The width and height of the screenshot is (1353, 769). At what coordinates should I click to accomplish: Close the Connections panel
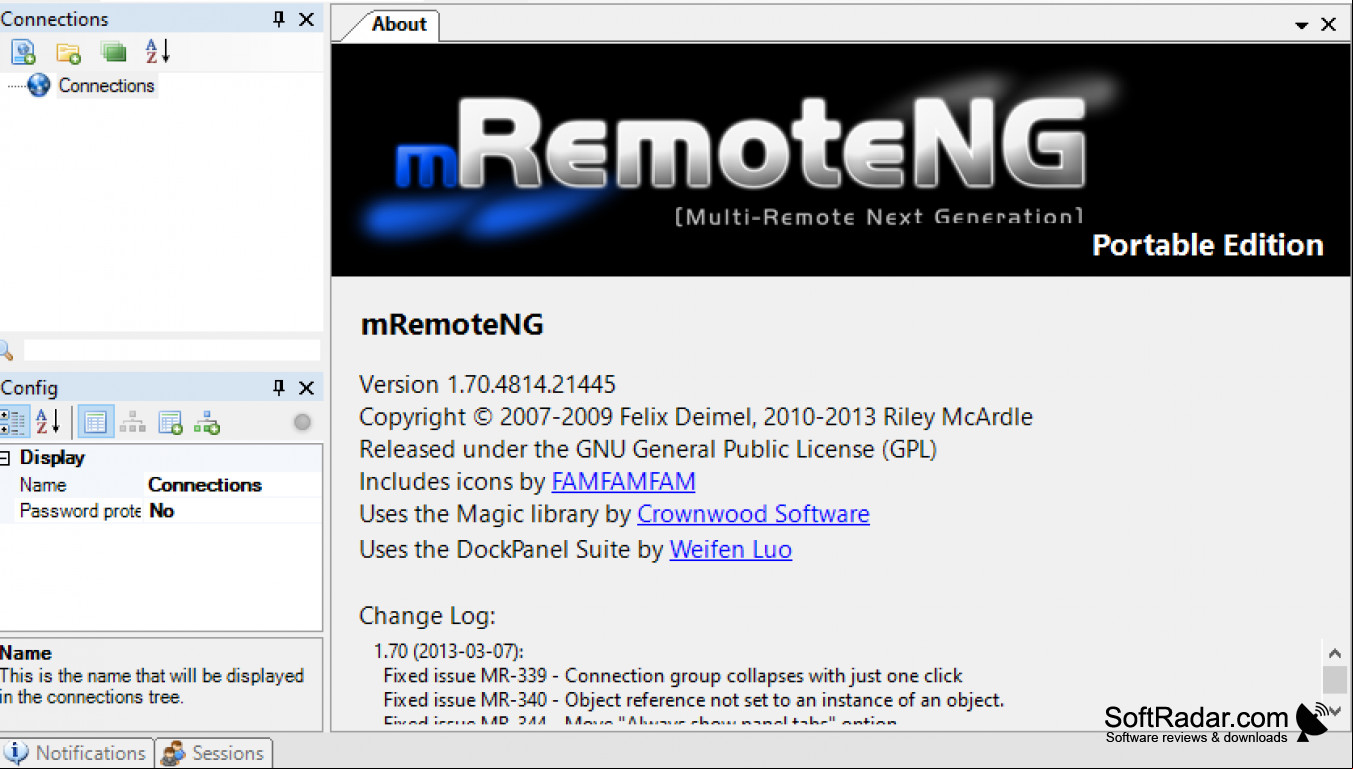point(307,19)
